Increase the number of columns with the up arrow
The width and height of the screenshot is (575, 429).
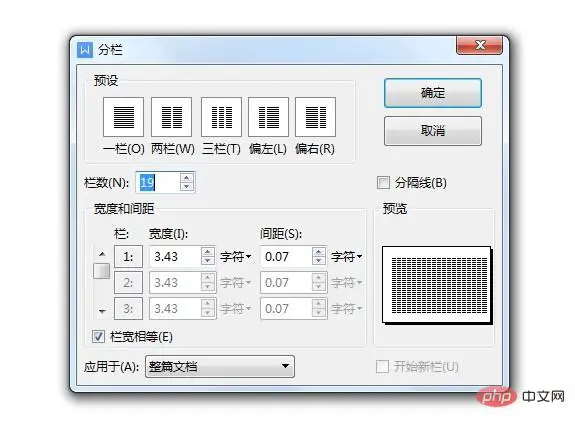[x=187, y=178]
